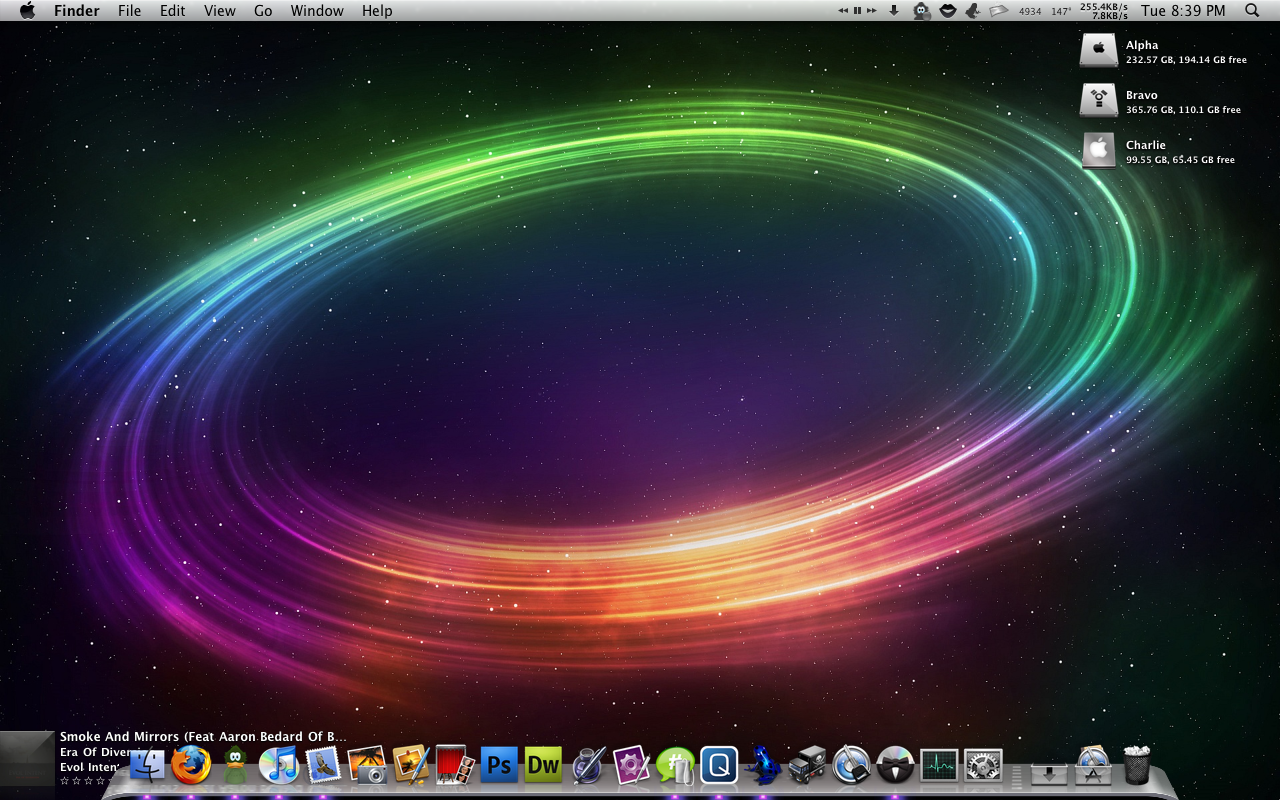Open Spotlight search magnifier
1280x800 pixels.
click(x=1252, y=11)
